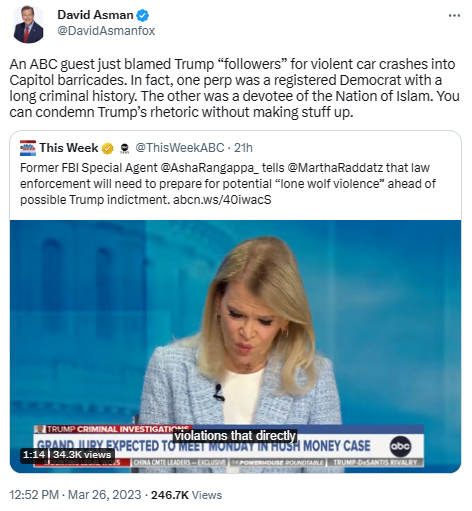Open the David Asman display name
Viewport: 472px width, 511px height.
tap(95, 15)
